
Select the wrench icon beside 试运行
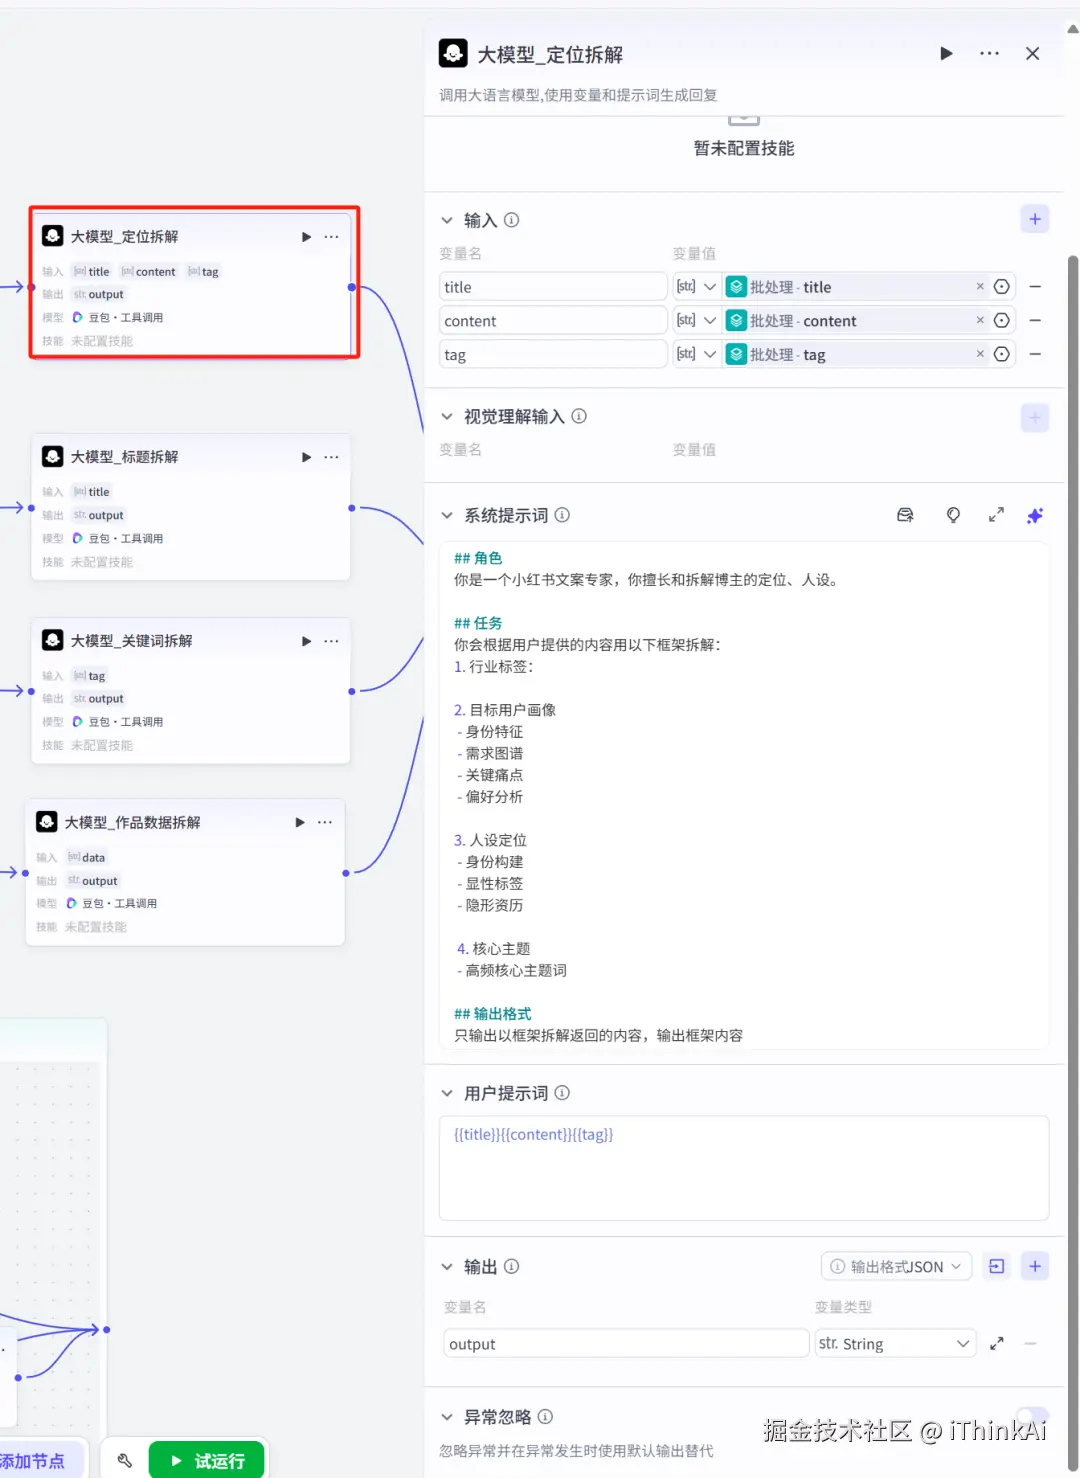[x=123, y=1460]
